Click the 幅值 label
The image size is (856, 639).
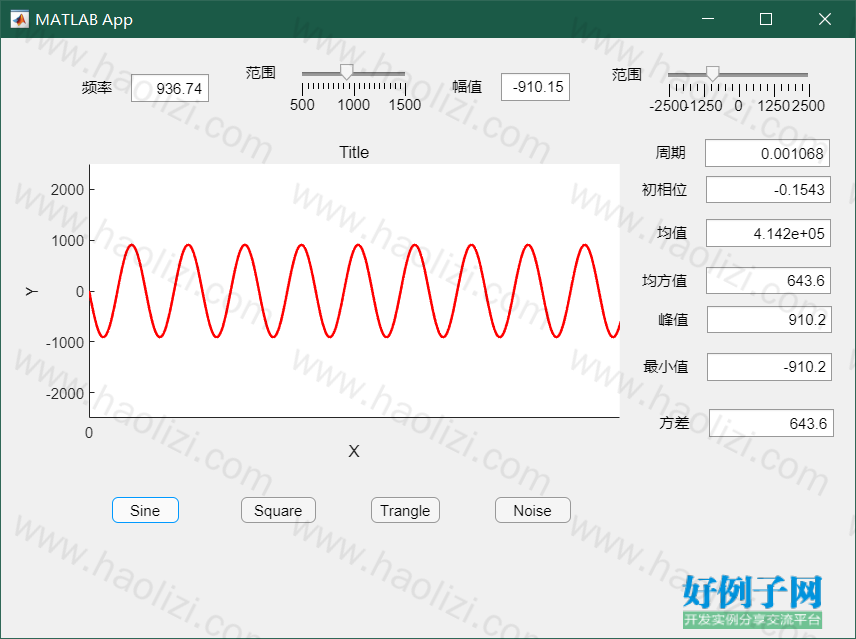[x=467, y=87]
